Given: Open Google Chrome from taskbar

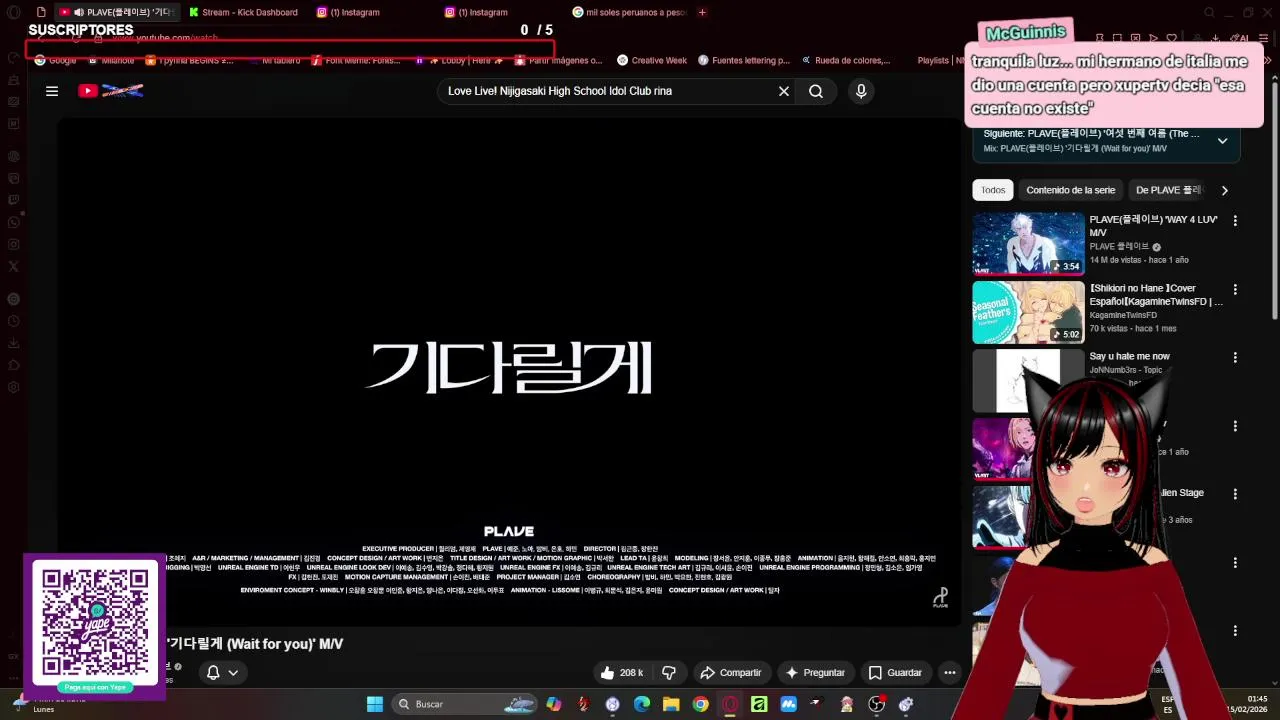Looking at the screenshot, I should (701, 704).
